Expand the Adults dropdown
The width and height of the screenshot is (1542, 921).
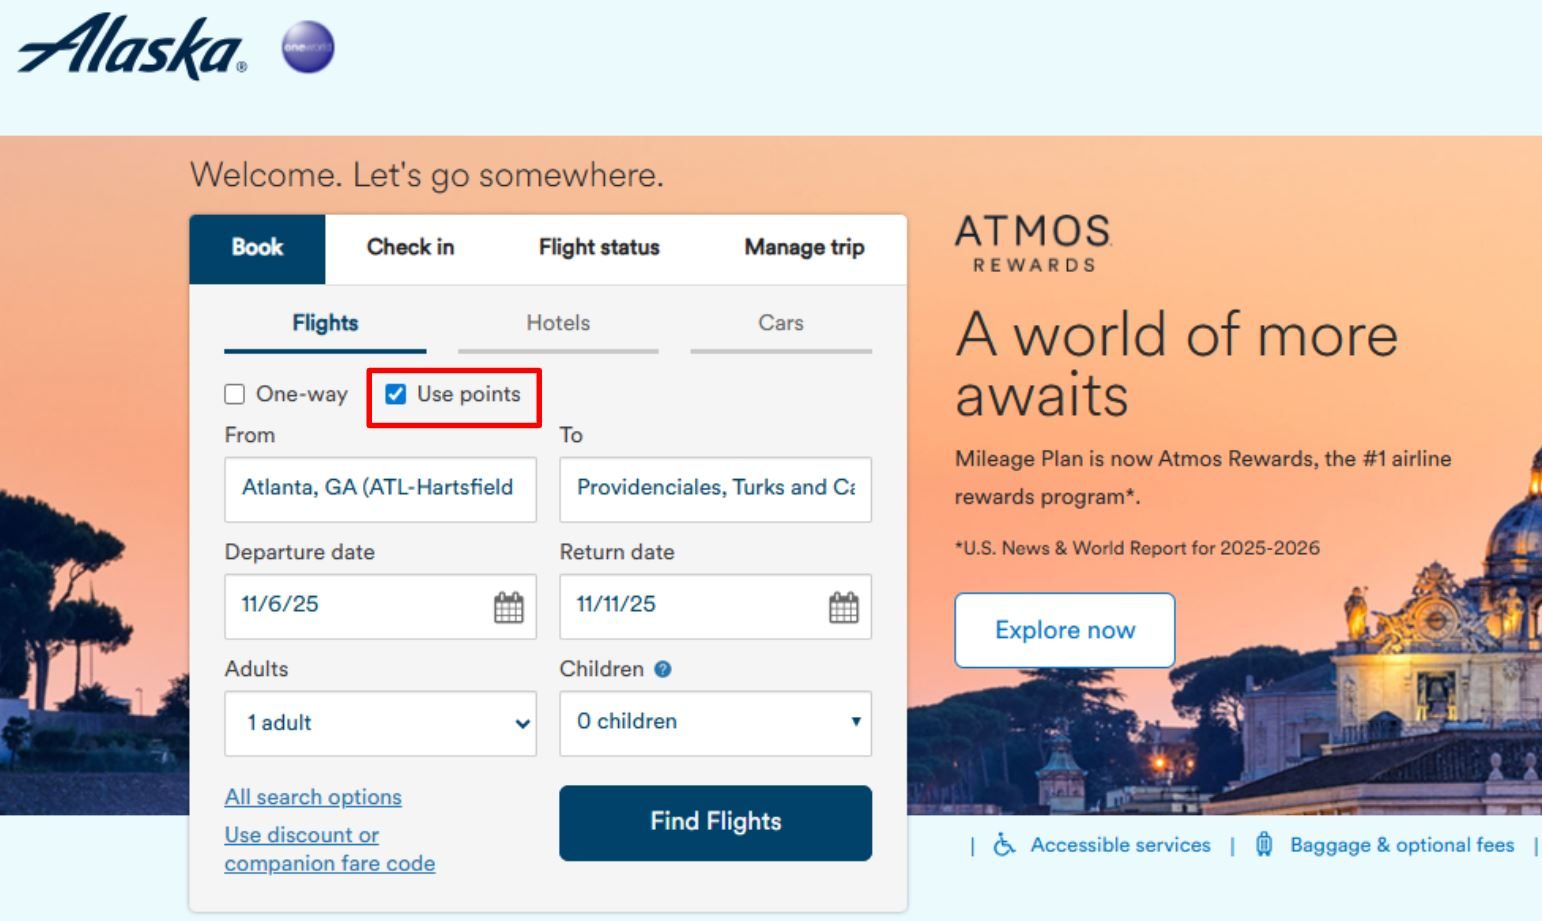click(x=380, y=723)
